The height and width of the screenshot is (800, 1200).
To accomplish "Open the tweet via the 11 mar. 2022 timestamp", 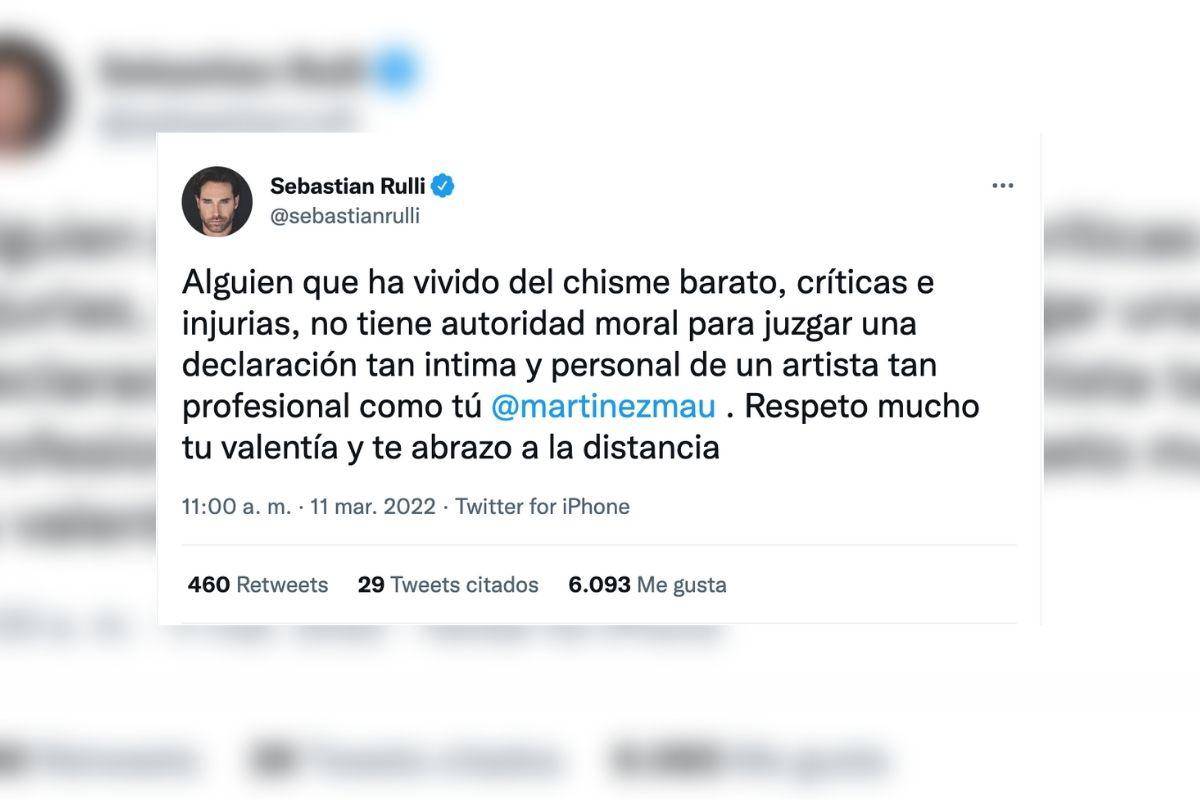I will (x=372, y=506).
